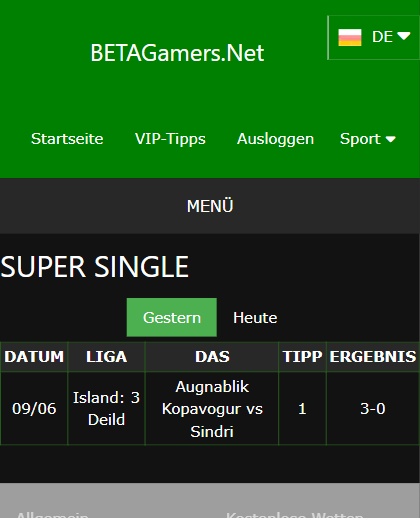Expand the Sport menu arrow
The width and height of the screenshot is (420, 518).
390,139
